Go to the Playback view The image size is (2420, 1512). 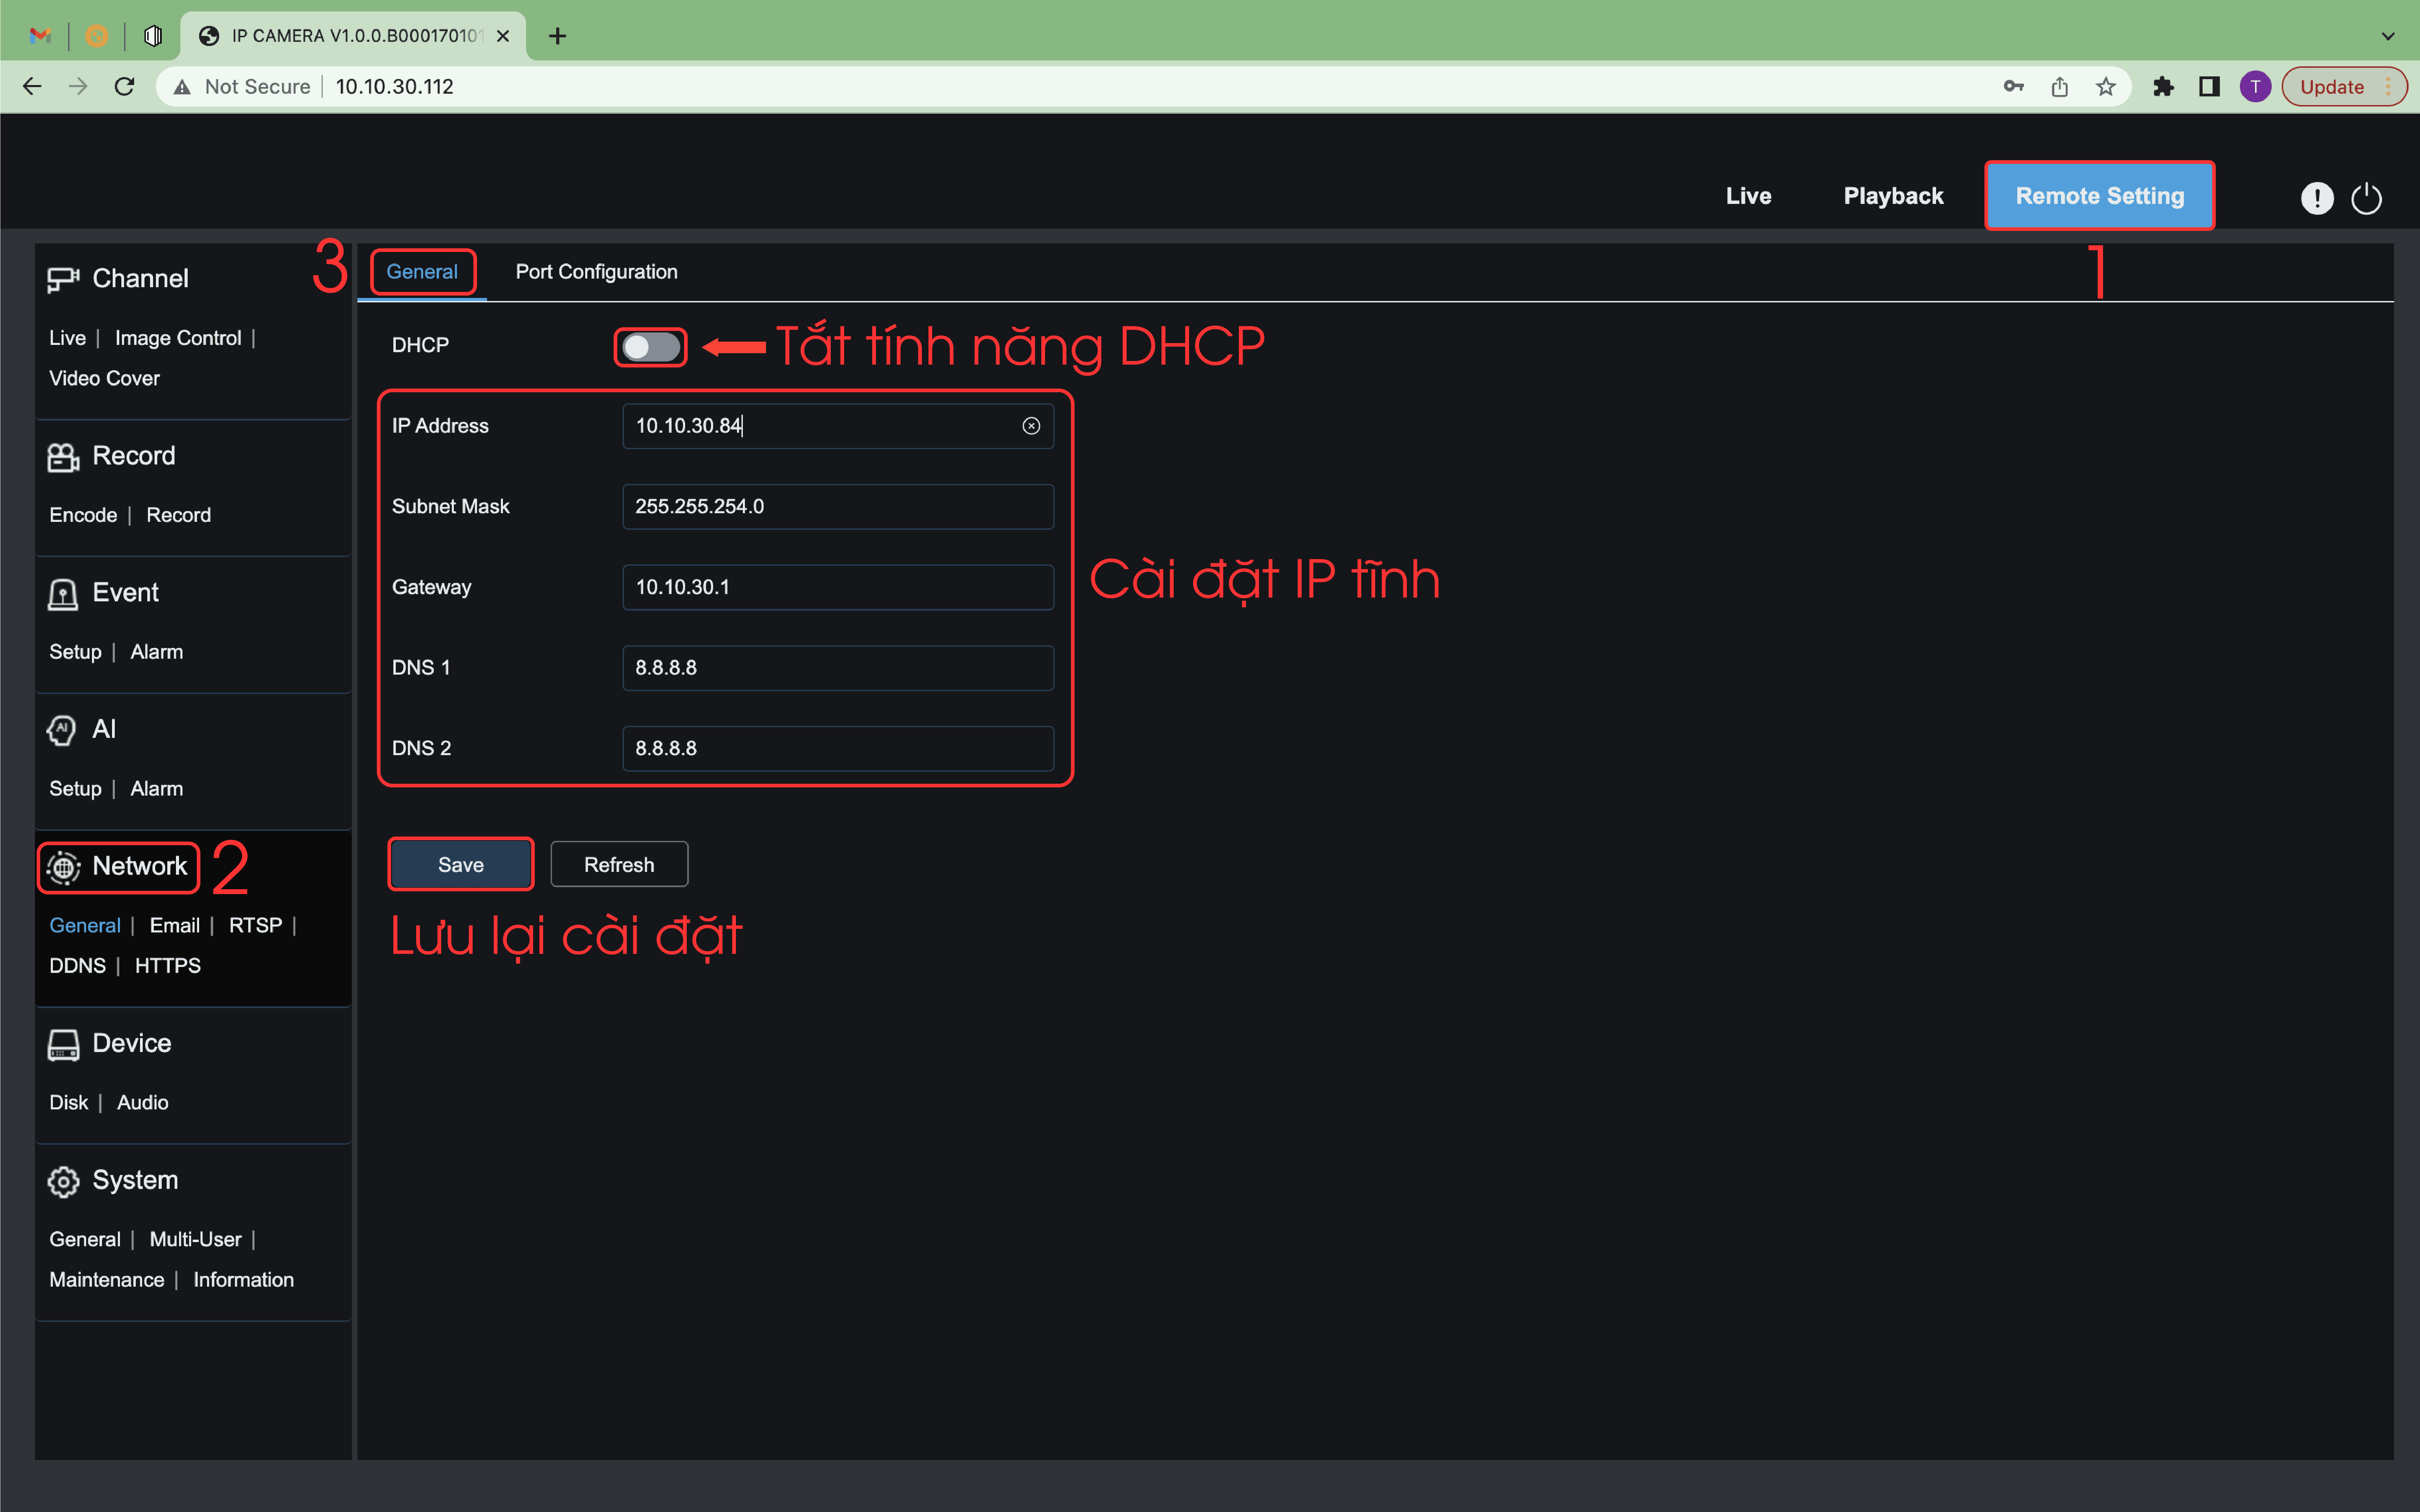pyautogui.click(x=1893, y=196)
